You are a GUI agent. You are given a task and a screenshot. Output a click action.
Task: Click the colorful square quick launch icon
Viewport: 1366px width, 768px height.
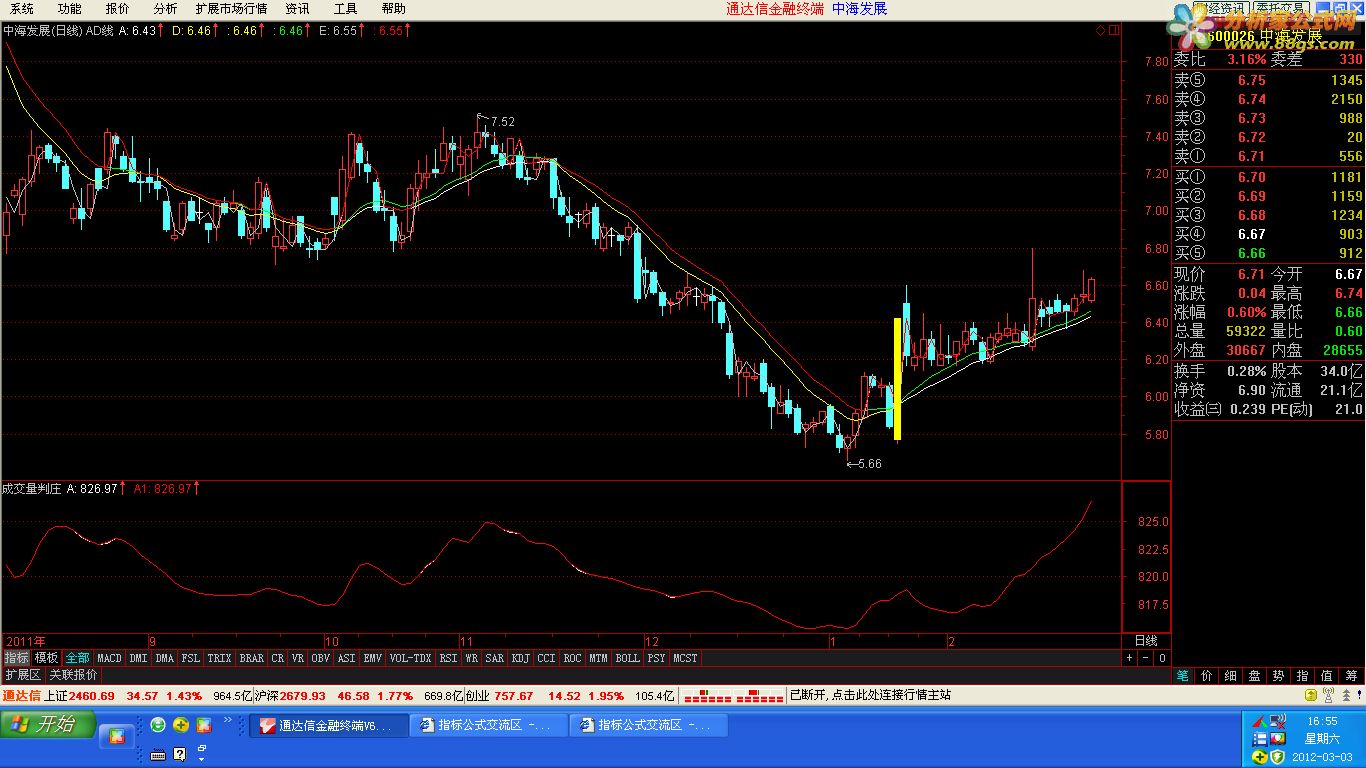coord(203,724)
